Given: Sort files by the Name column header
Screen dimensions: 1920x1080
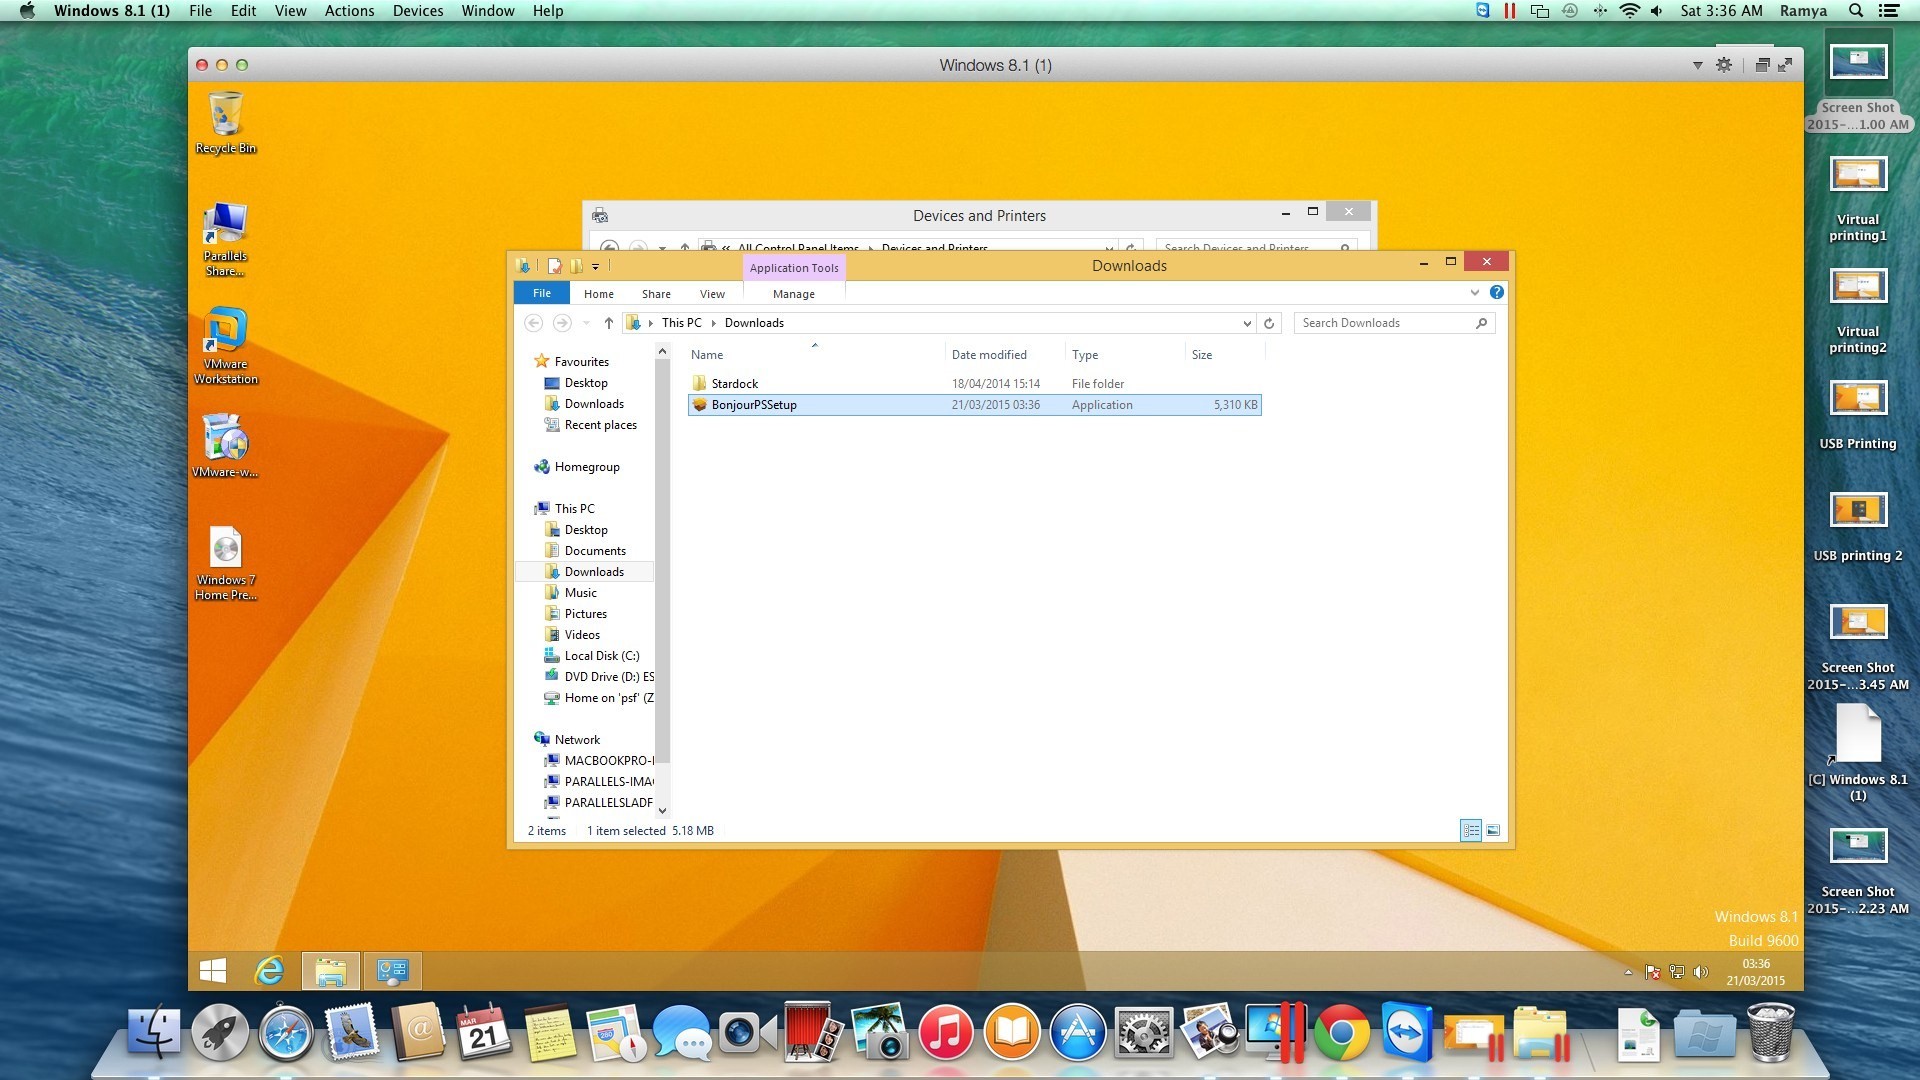Looking at the screenshot, I should pyautogui.click(x=707, y=354).
